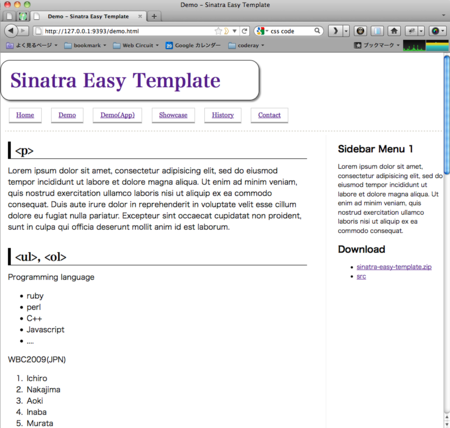Image resolution: width=450 pixels, height=428 pixels.
Task: Go to the home page via the house icon
Action: 394,31
